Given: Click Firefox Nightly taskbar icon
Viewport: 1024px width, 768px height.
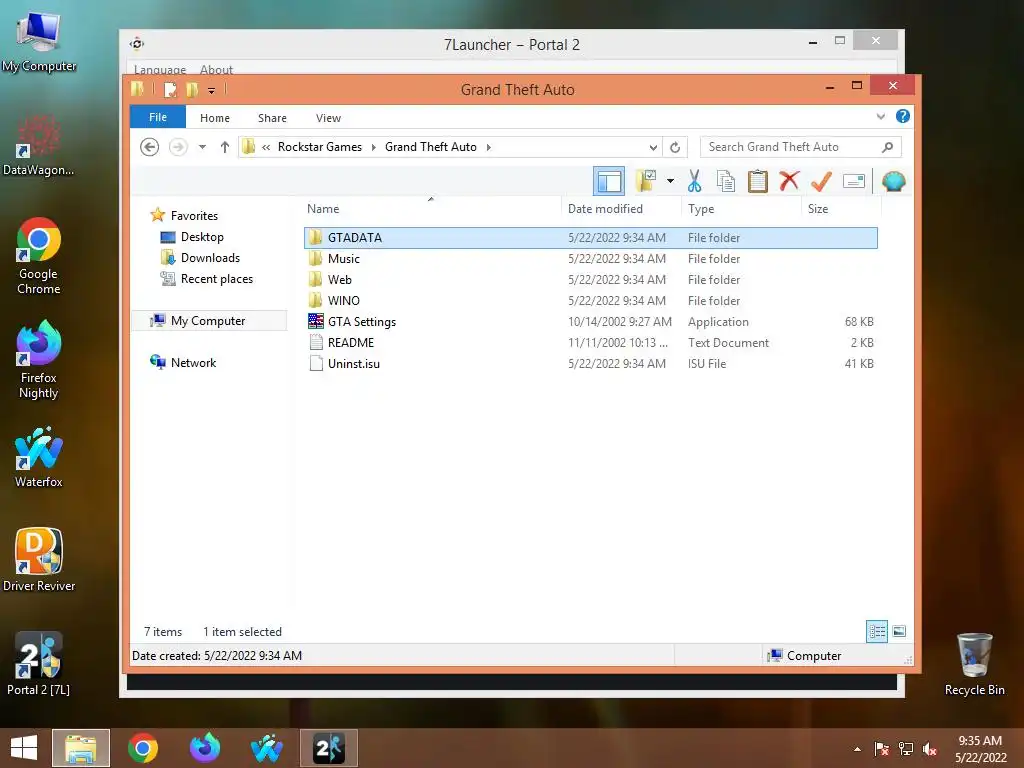Looking at the screenshot, I should 204,748.
